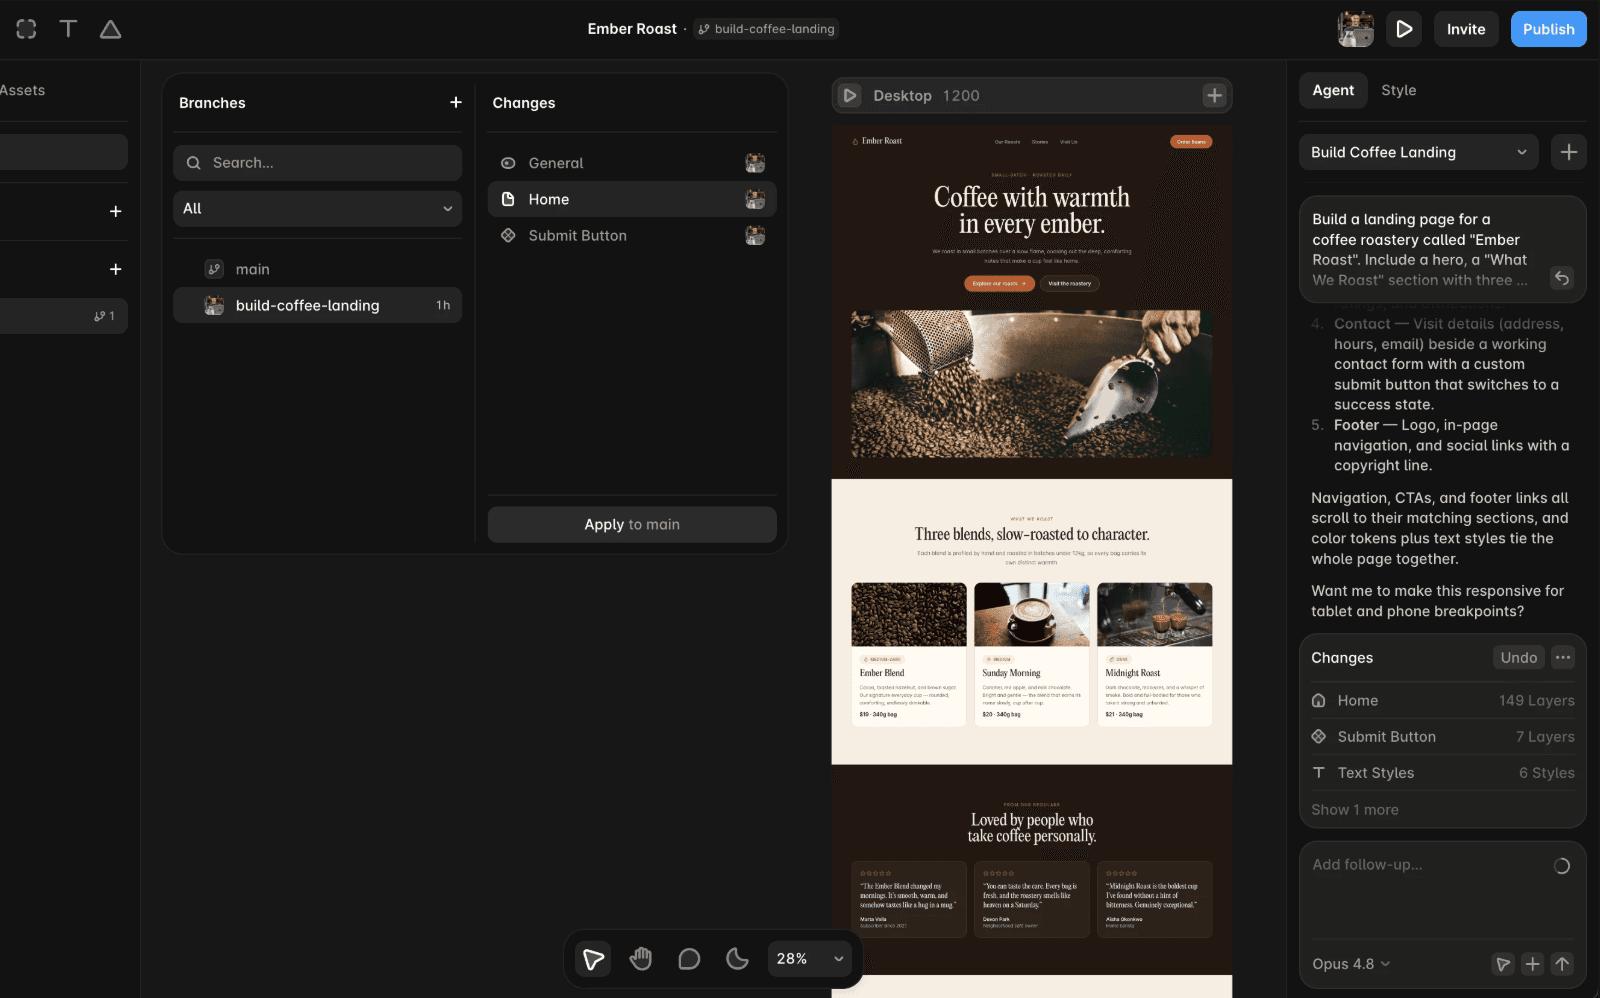Open the Build Coffee Landing chat dropdown
The height and width of the screenshot is (998, 1600).
click(x=1418, y=152)
